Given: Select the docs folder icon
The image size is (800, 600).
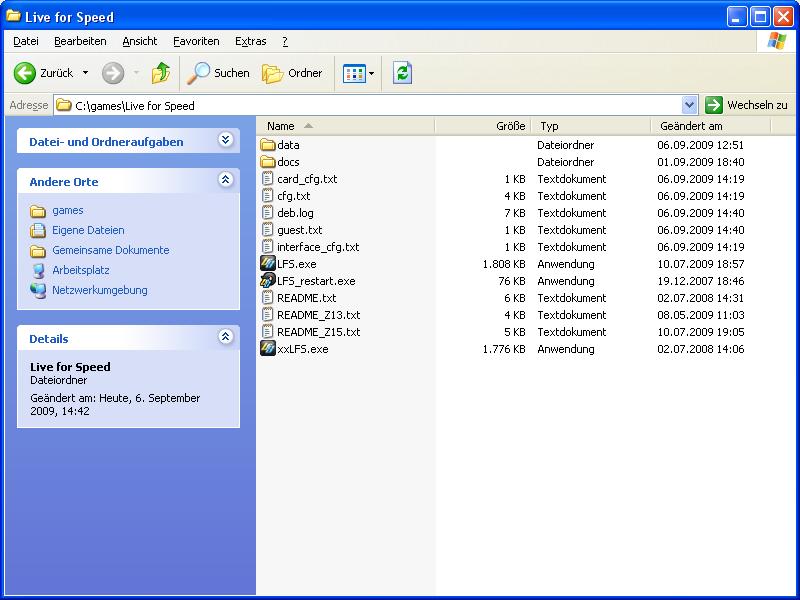Looking at the screenshot, I should [268, 162].
